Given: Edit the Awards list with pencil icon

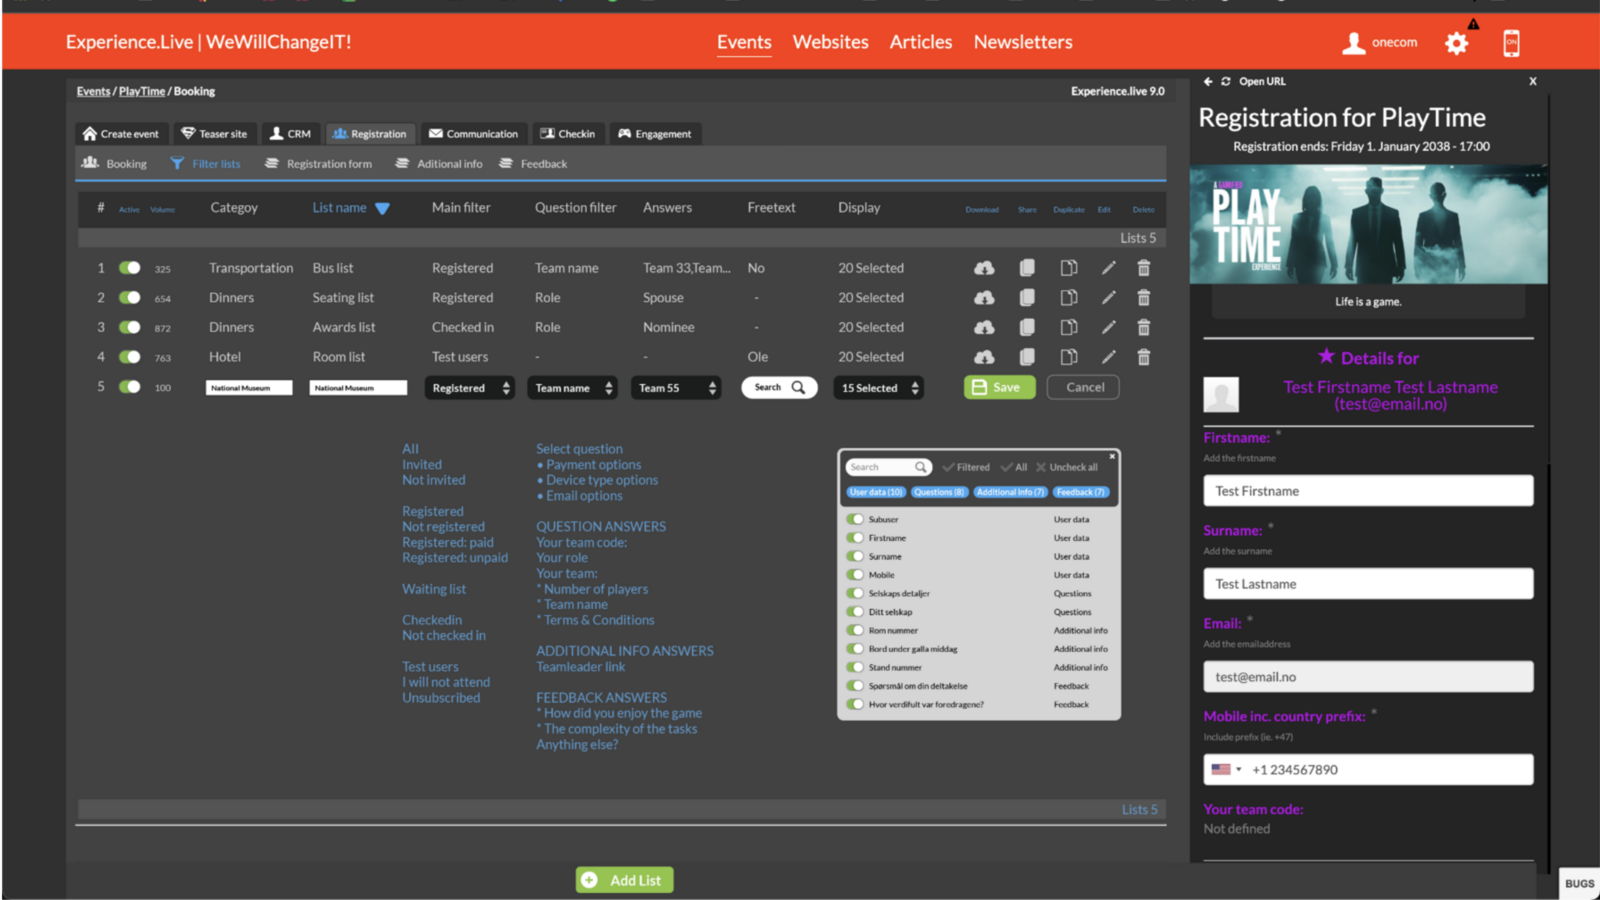Looking at the screenshot, I should 1108,327.
